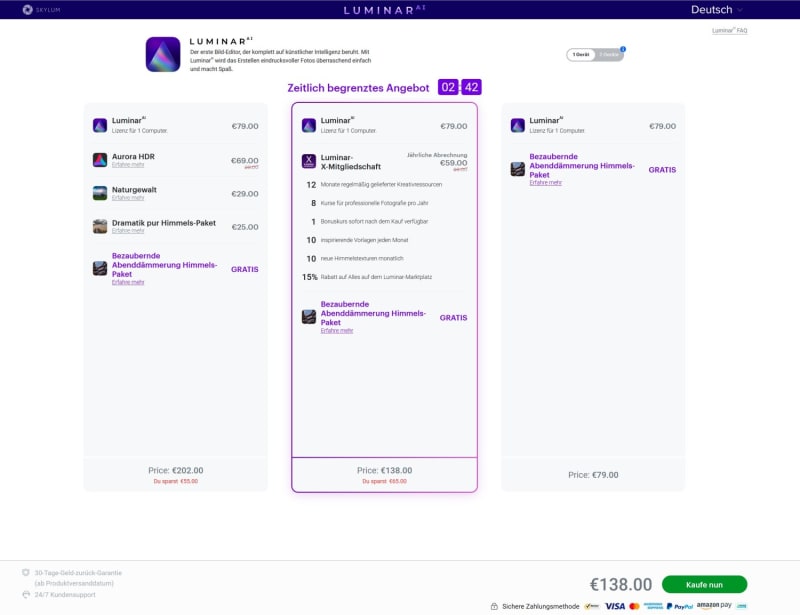Click the 'Zeitlich begrenztes Angebot' heading
Viewport: 800px width, 615px height.
coord(358,88)
